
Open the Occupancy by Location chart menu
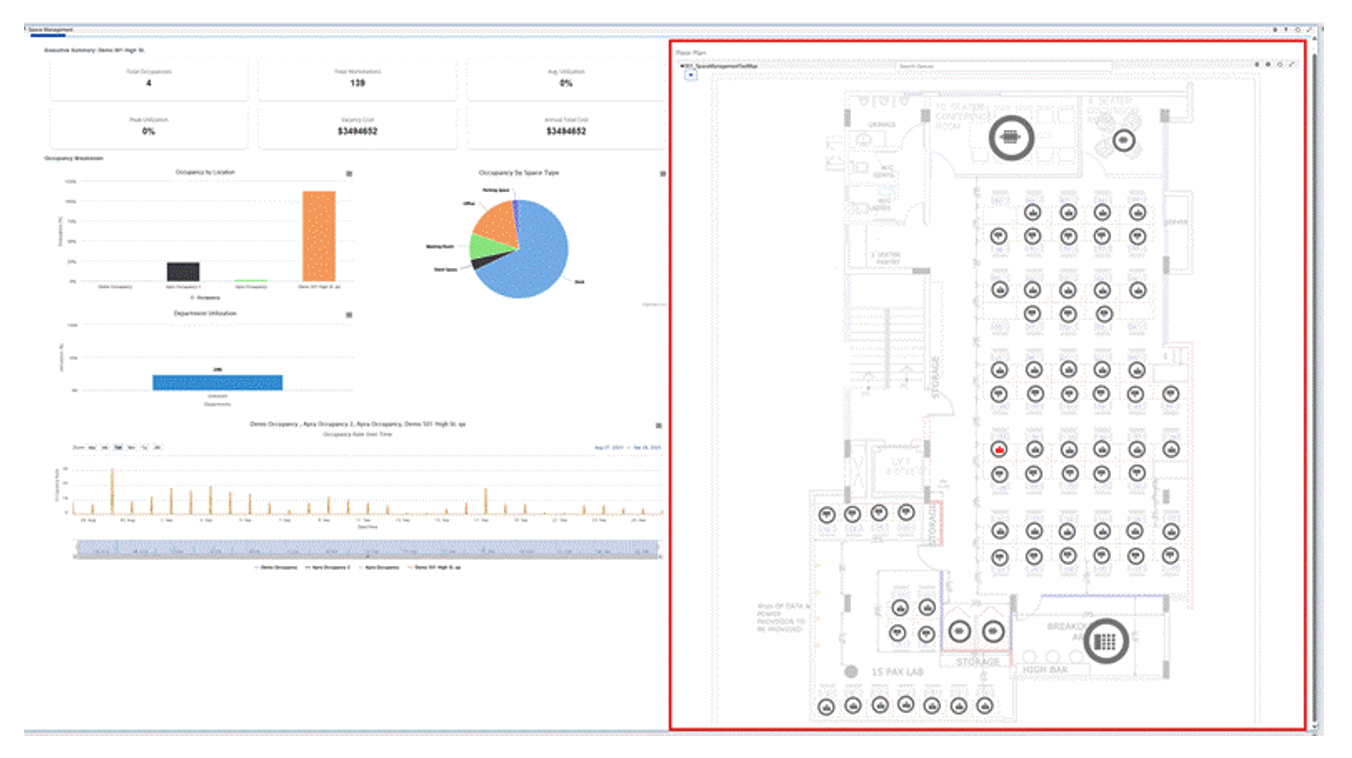tap(349, 173)
